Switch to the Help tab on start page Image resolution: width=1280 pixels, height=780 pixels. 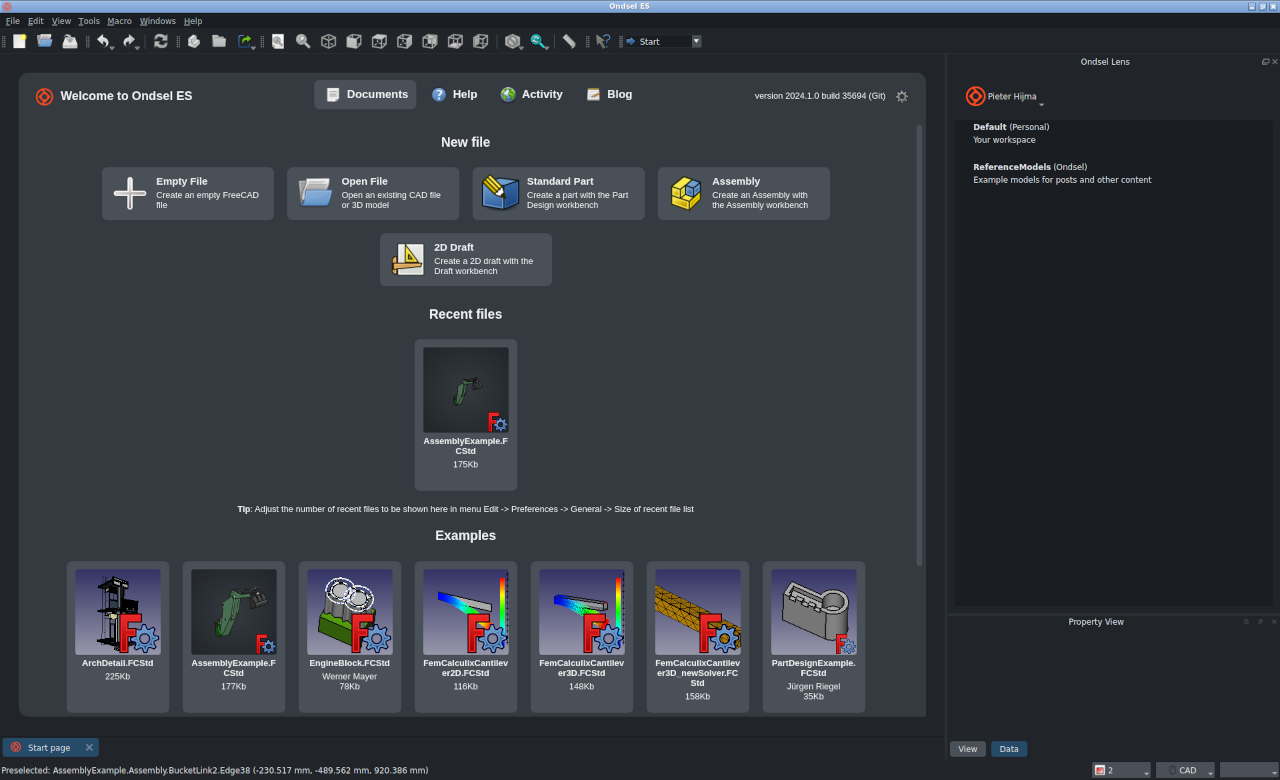[x=454, y=94]
